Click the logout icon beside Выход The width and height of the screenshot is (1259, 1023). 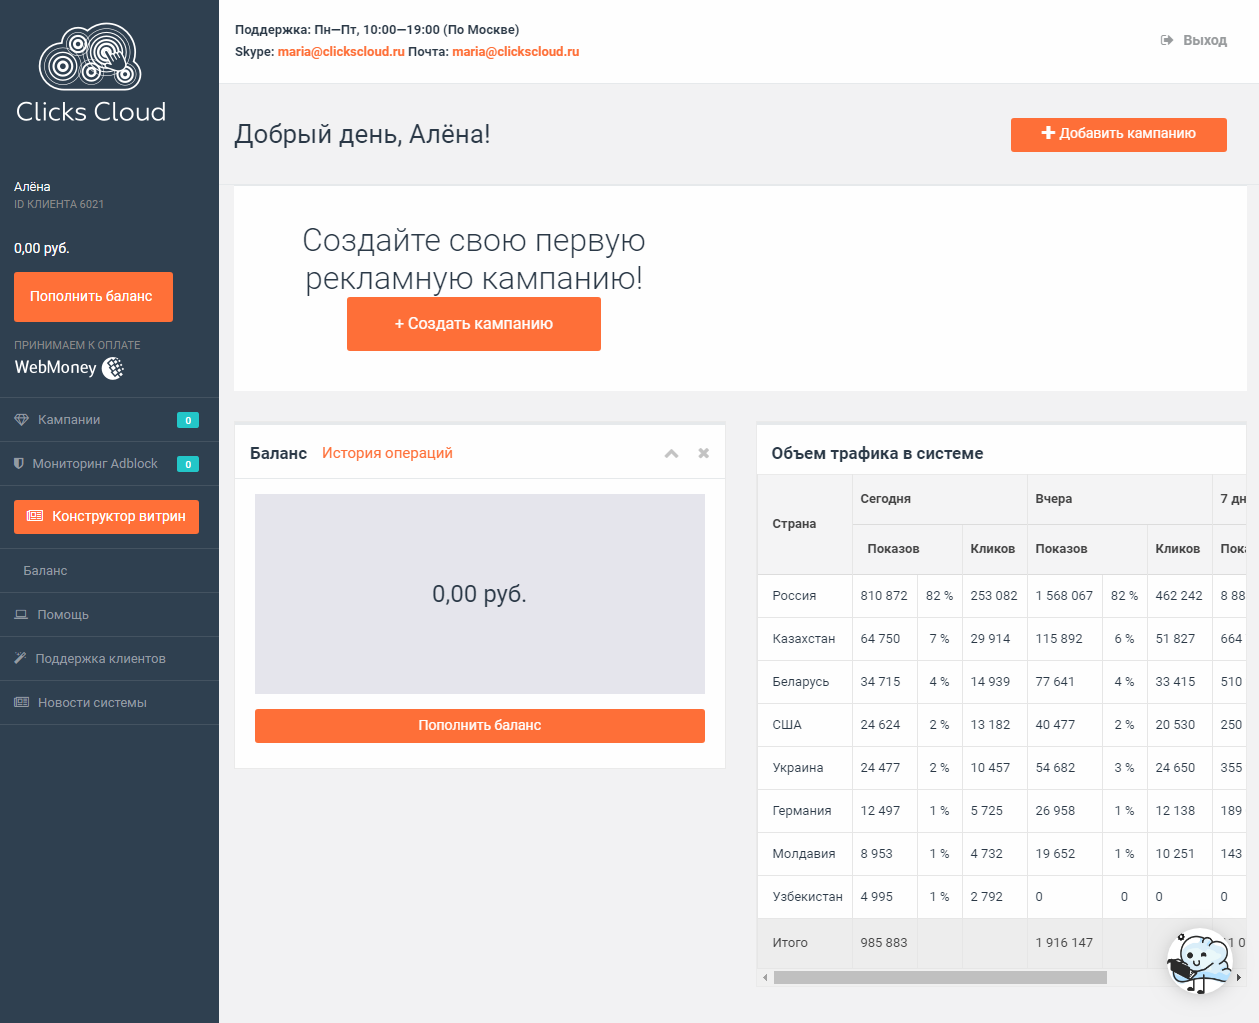pyautogui.click(x=1165, y=40)
